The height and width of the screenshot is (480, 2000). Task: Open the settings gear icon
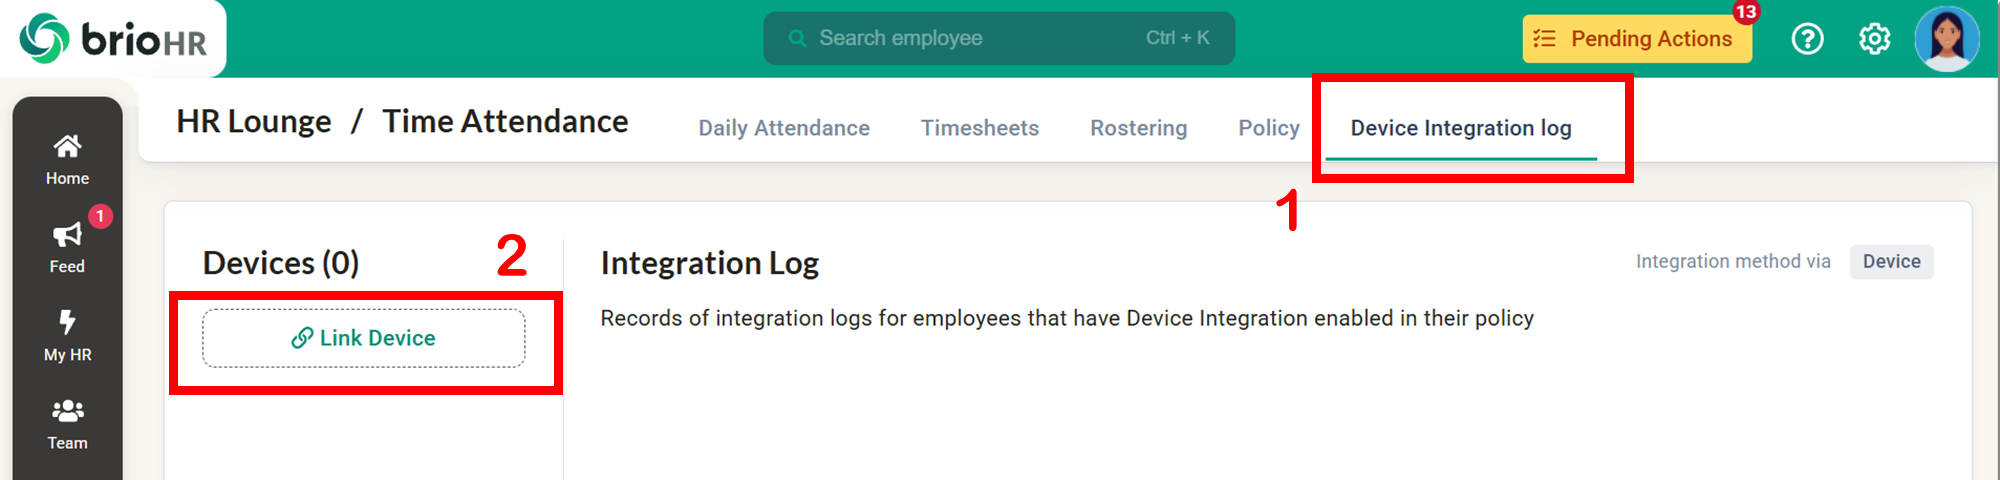click(1874, 39)
